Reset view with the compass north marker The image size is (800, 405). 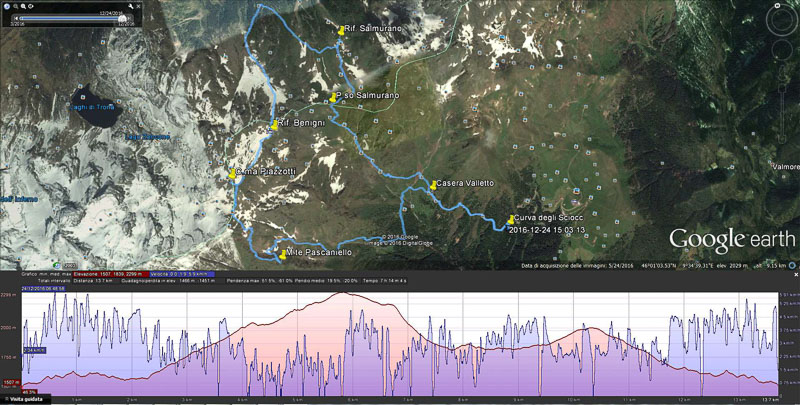click(x=778, y=6)
